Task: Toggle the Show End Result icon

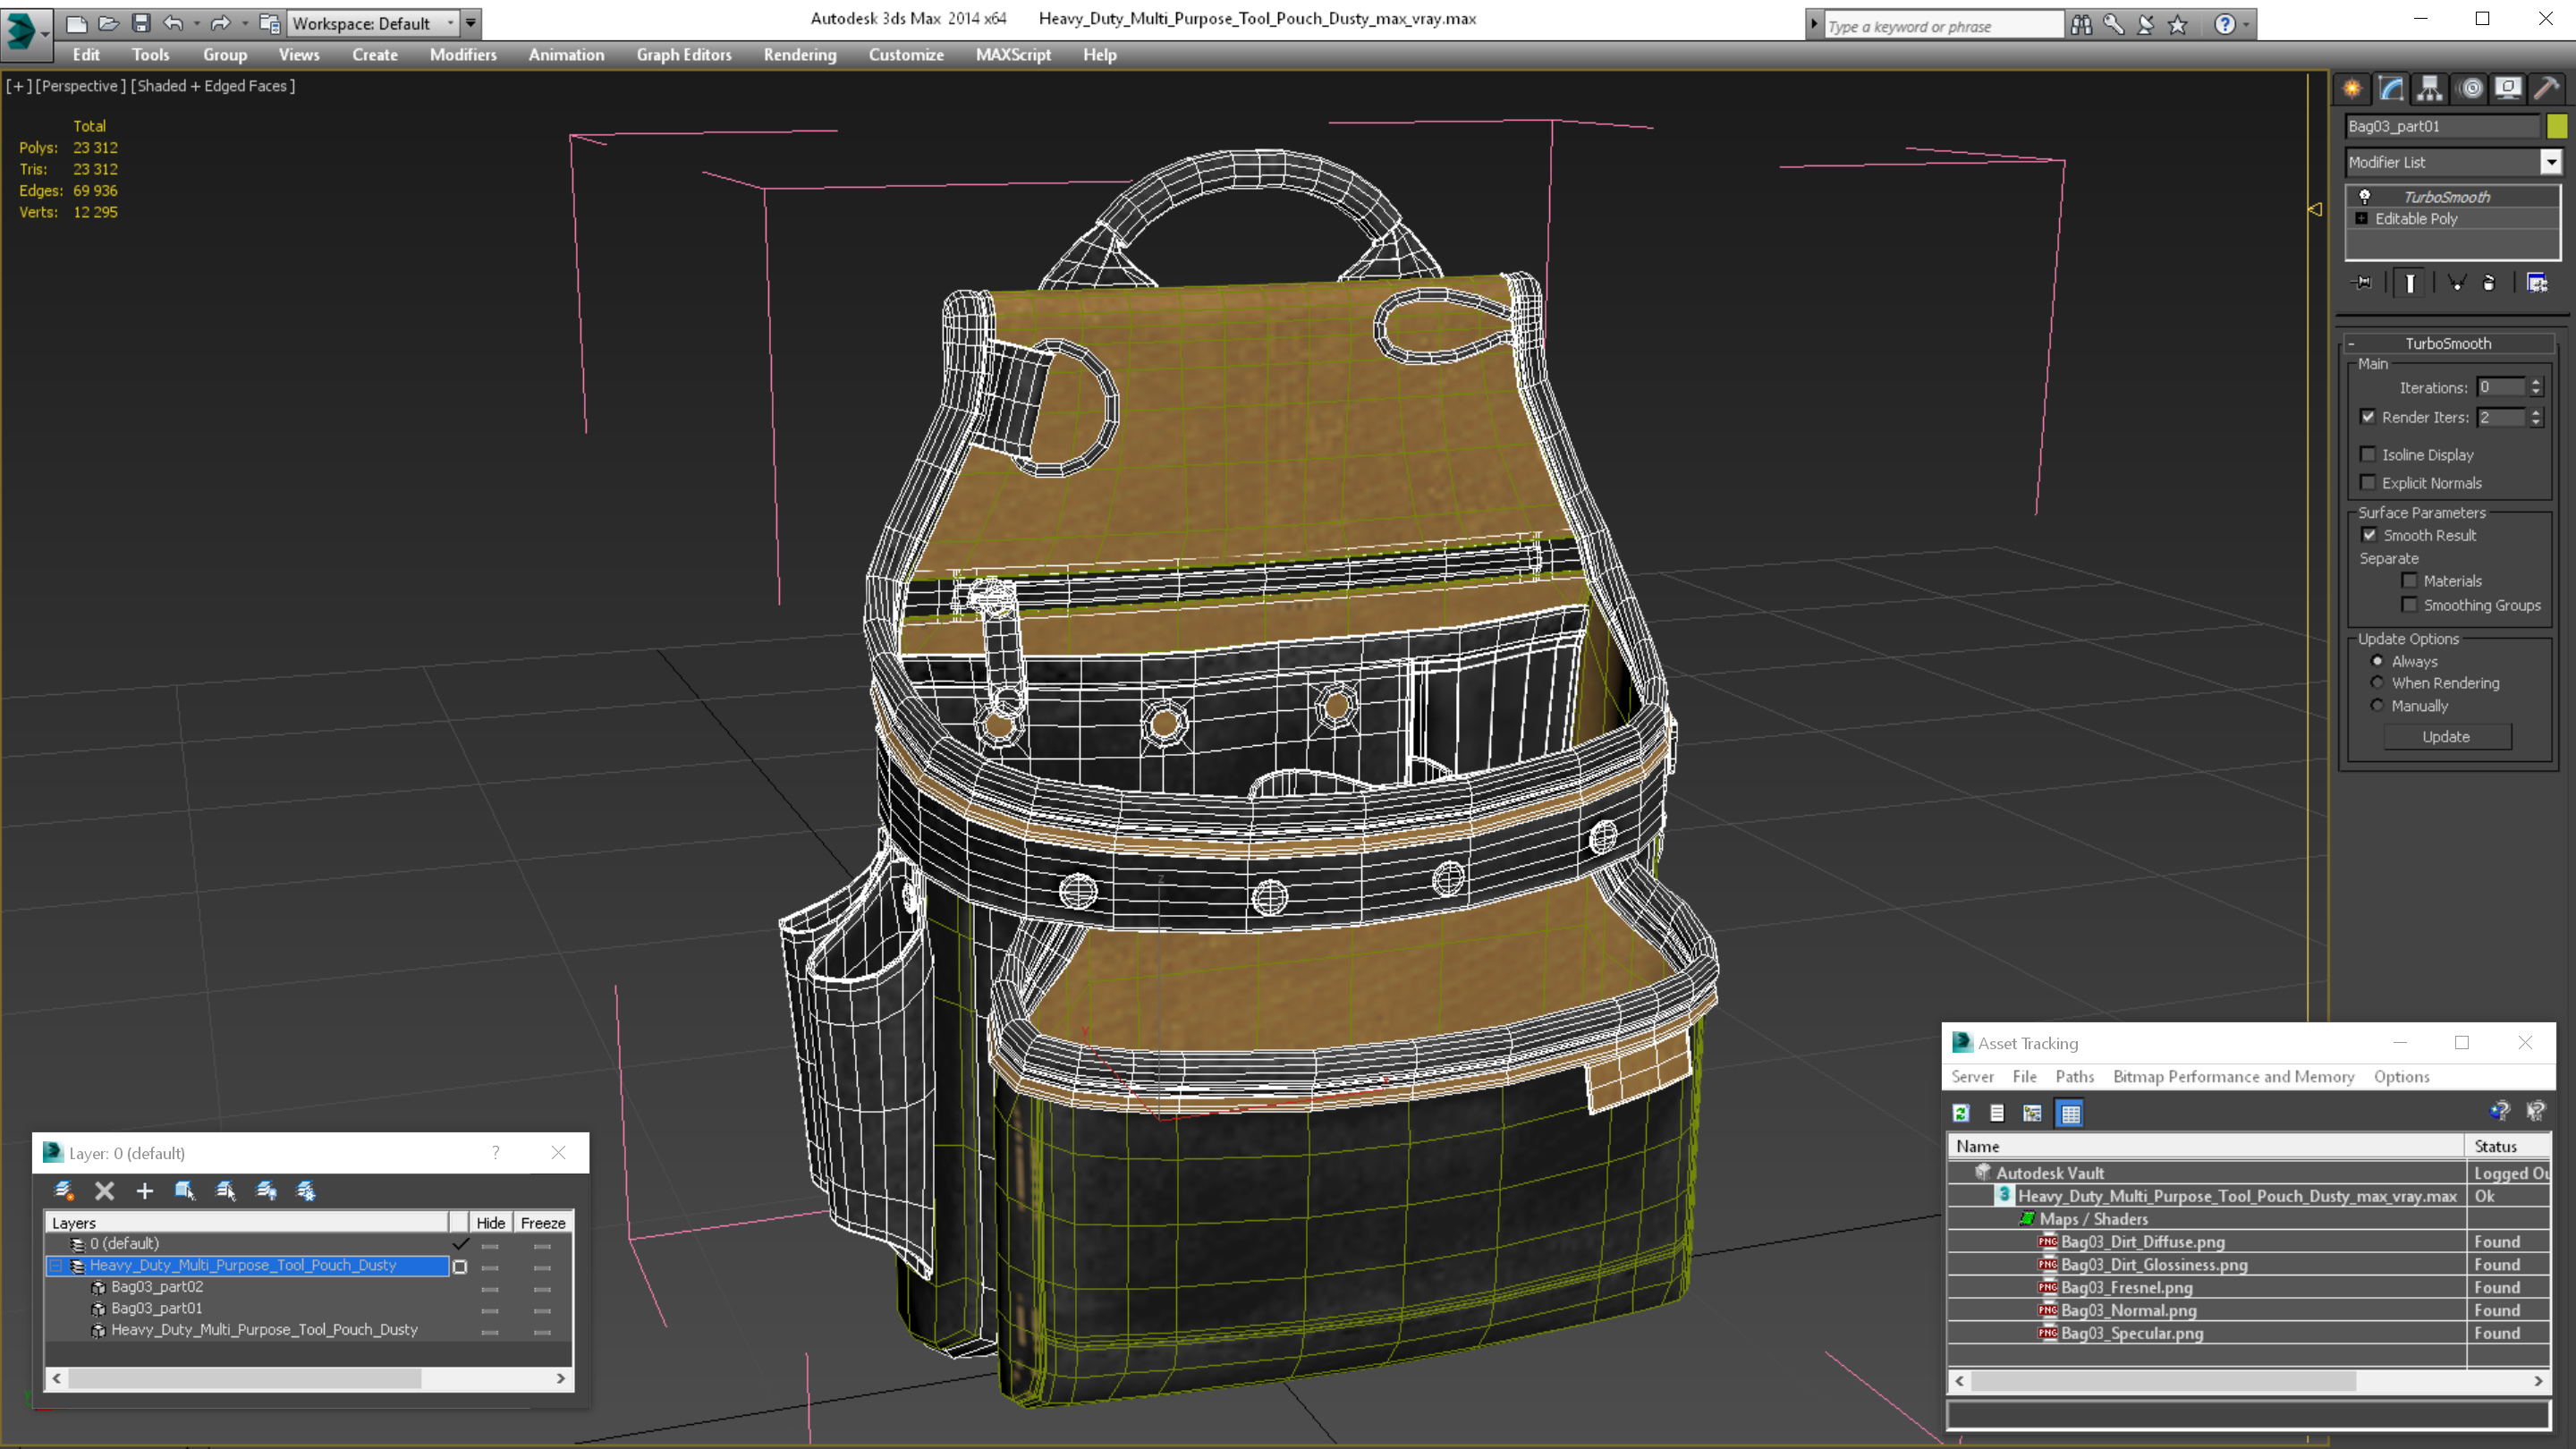Action: 2410,283
